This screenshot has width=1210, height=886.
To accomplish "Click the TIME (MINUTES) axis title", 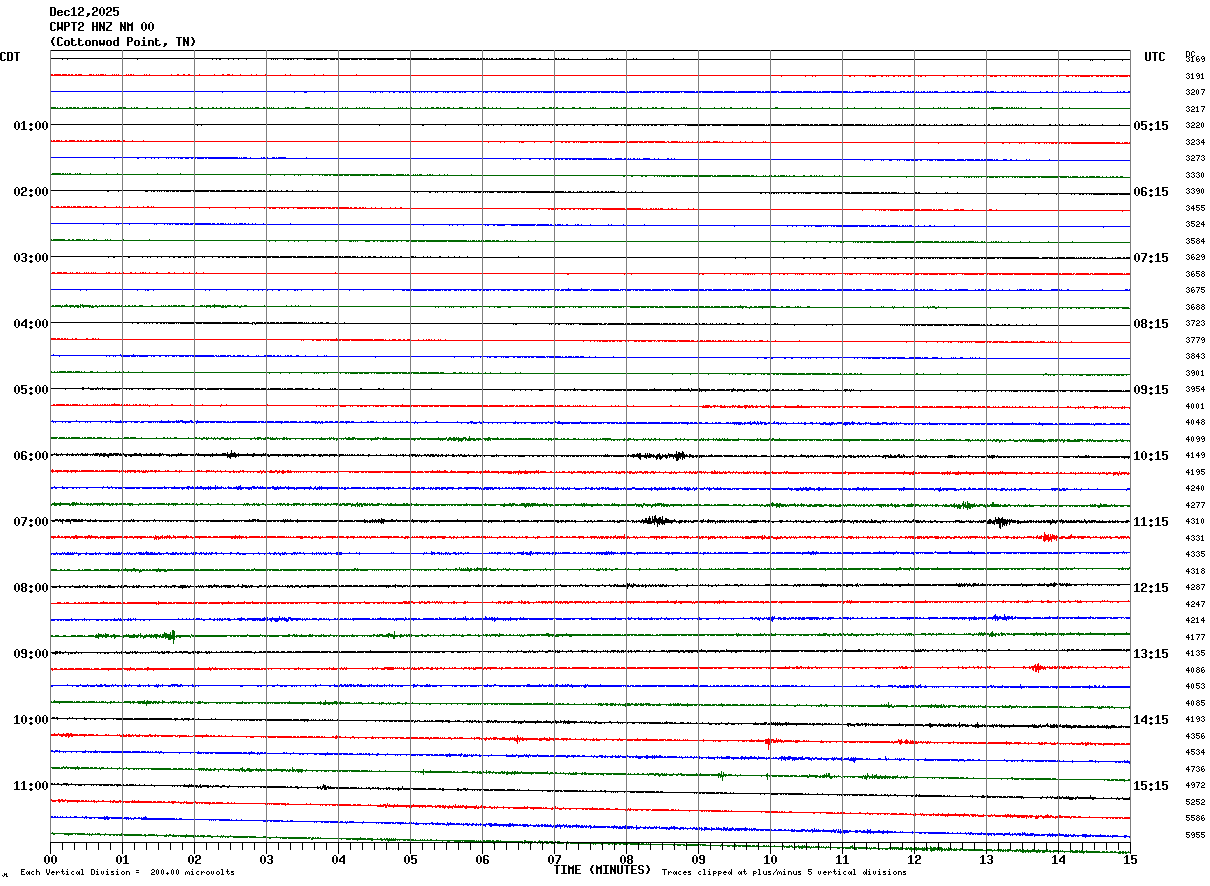I will (602, 870).
